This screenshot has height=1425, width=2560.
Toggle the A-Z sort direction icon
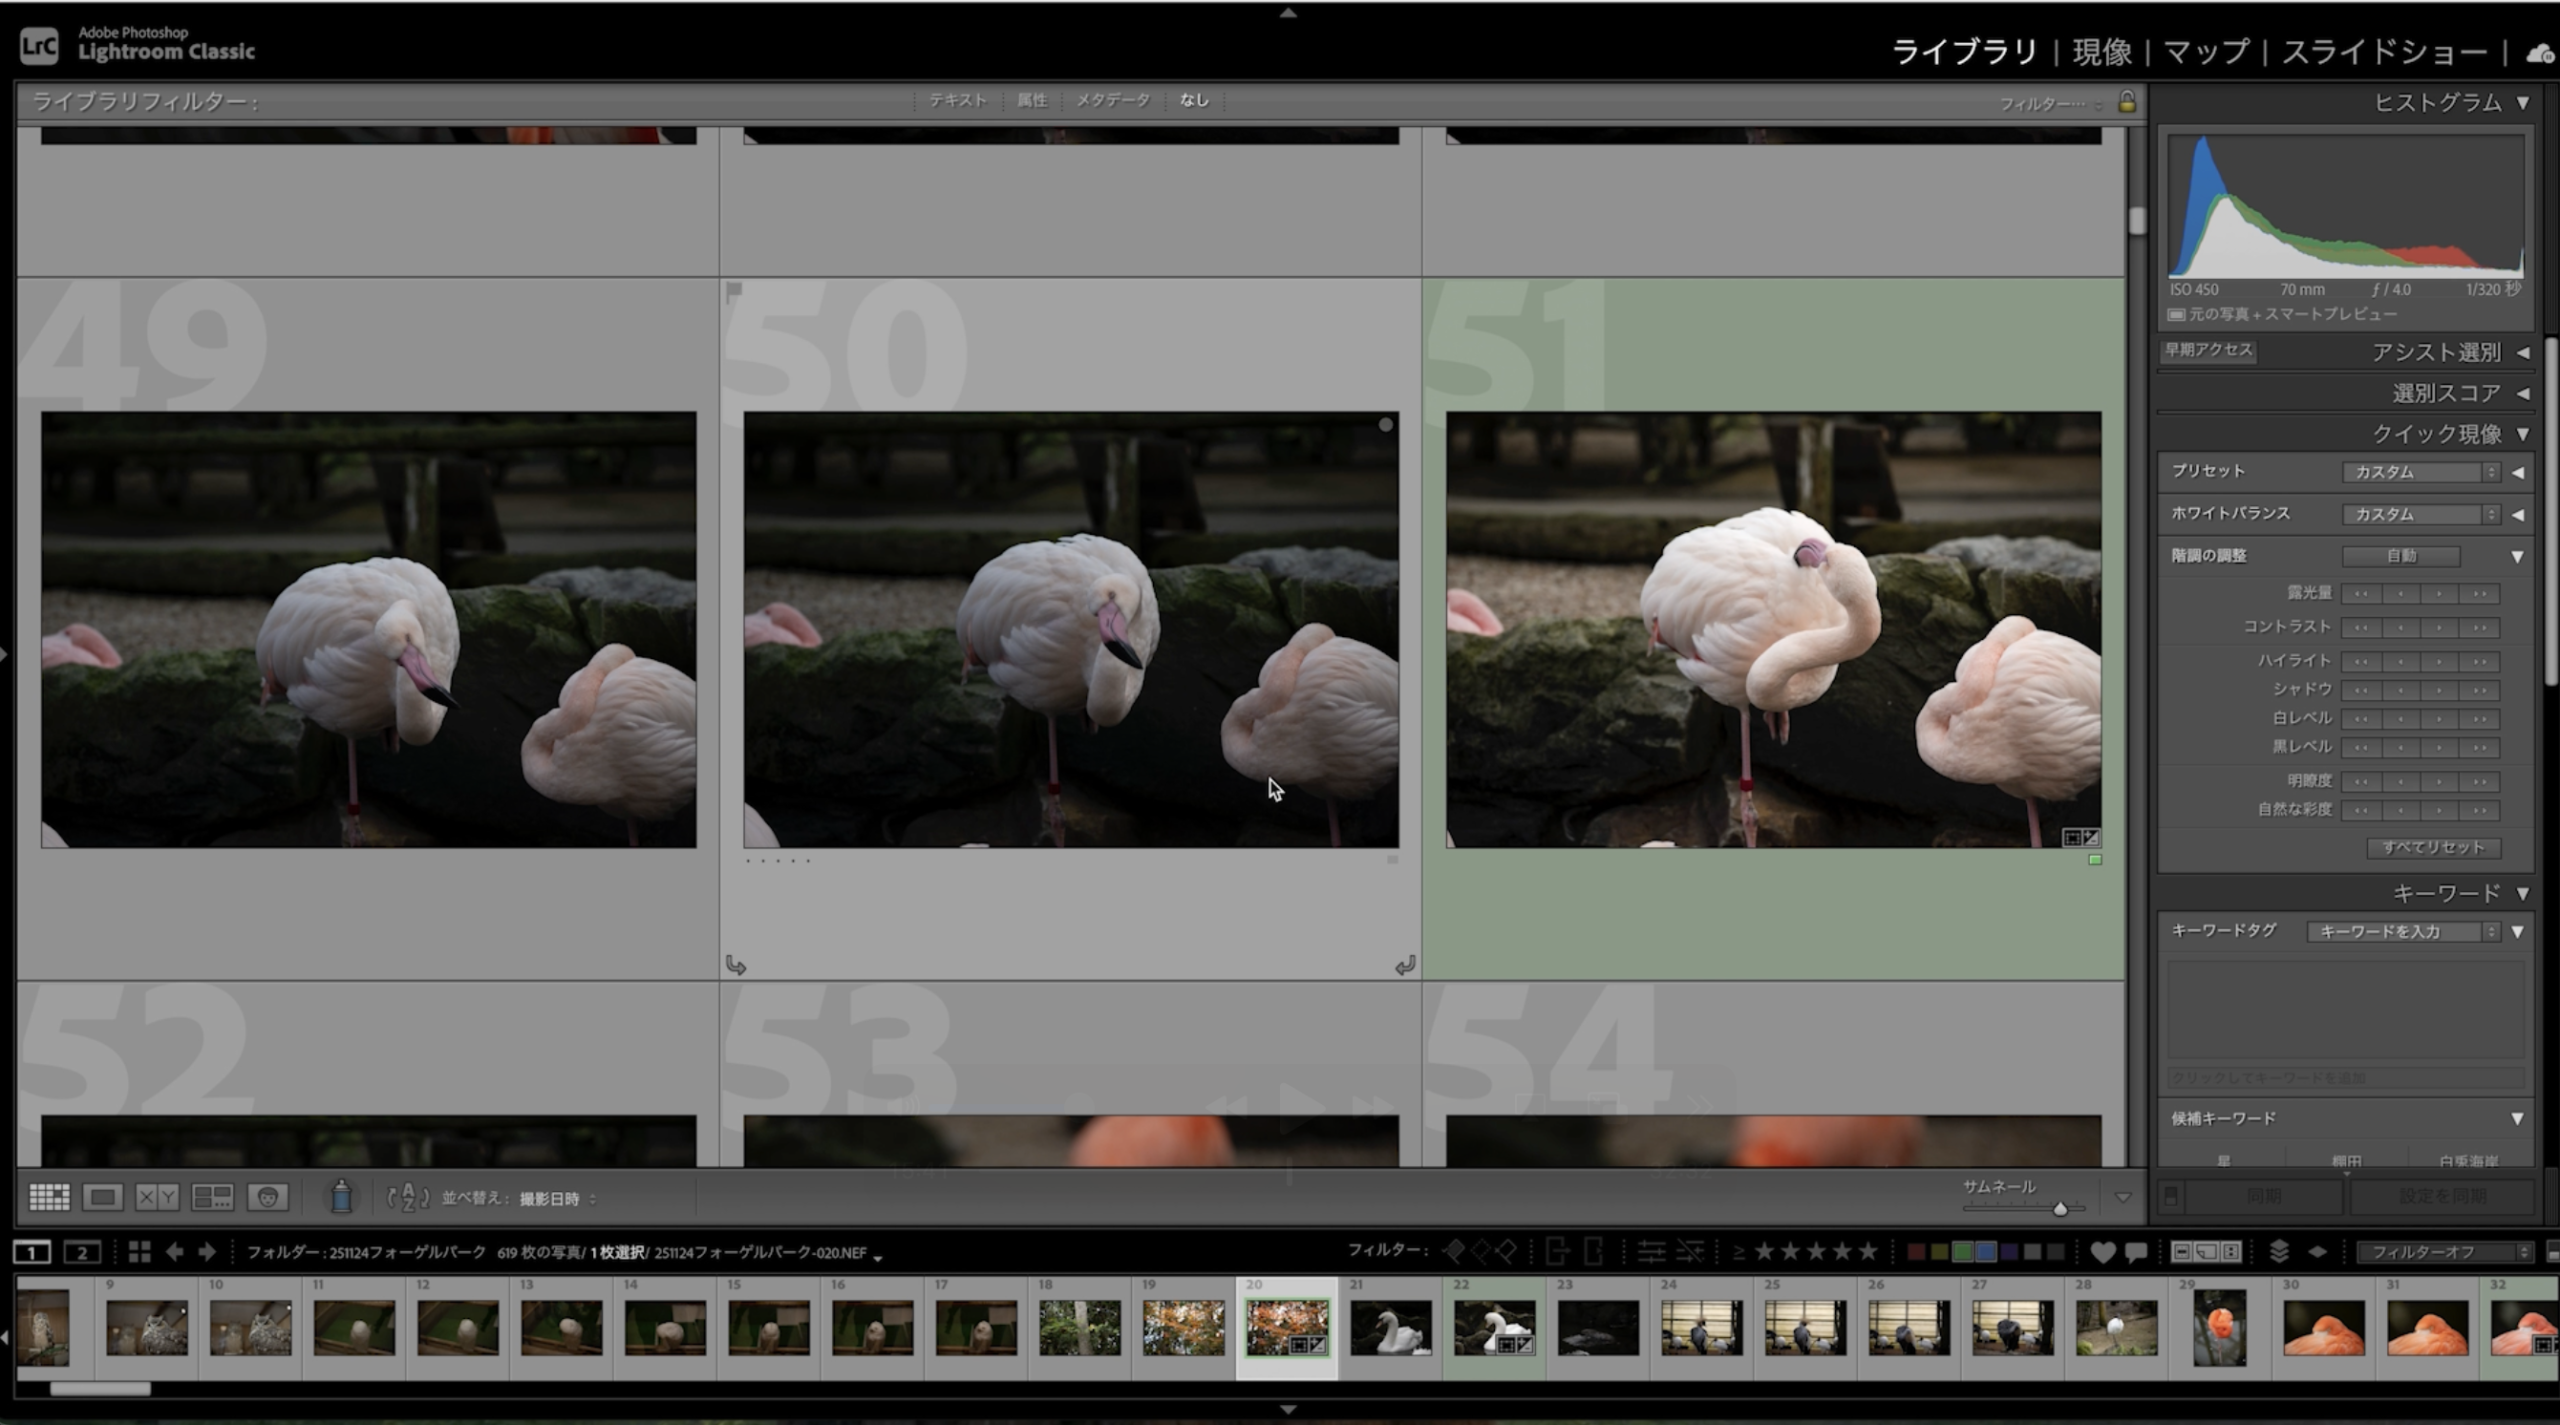[x=408, y=1197]
